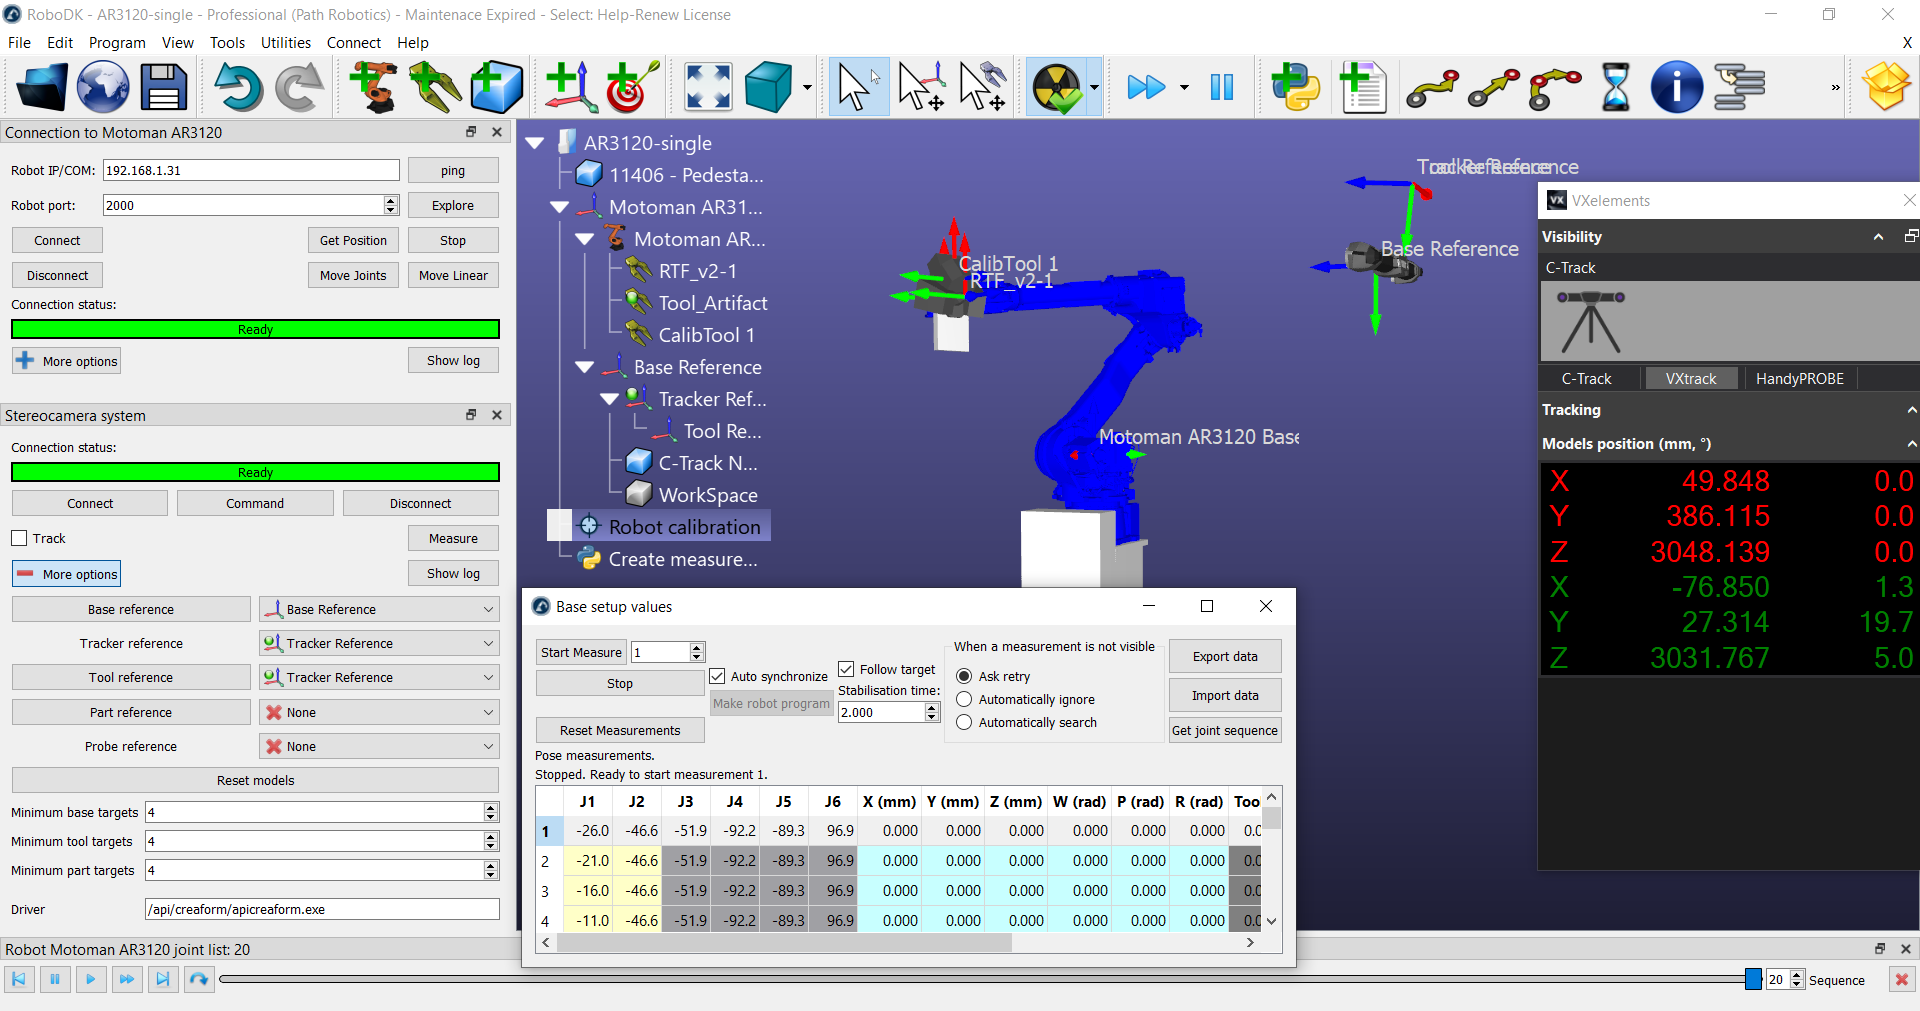Click the Add Python program icon
This screenshot has height=1011, width=1920.
tap(1295, 88)
